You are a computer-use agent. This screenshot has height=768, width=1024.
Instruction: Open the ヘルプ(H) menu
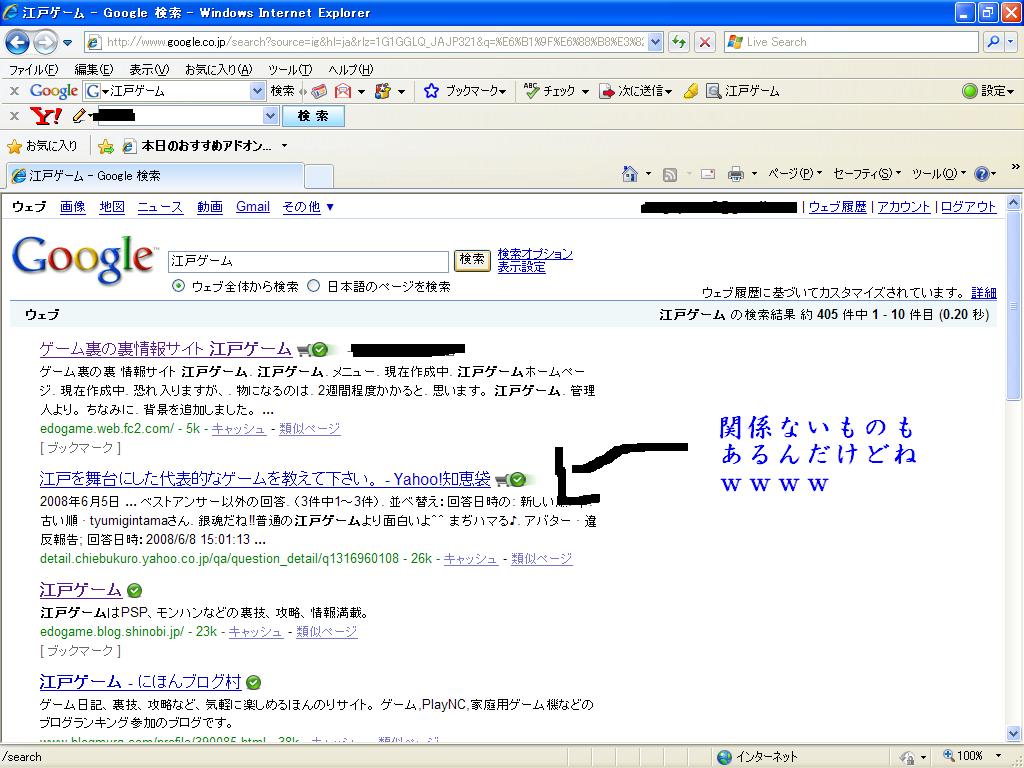[351, 69]
